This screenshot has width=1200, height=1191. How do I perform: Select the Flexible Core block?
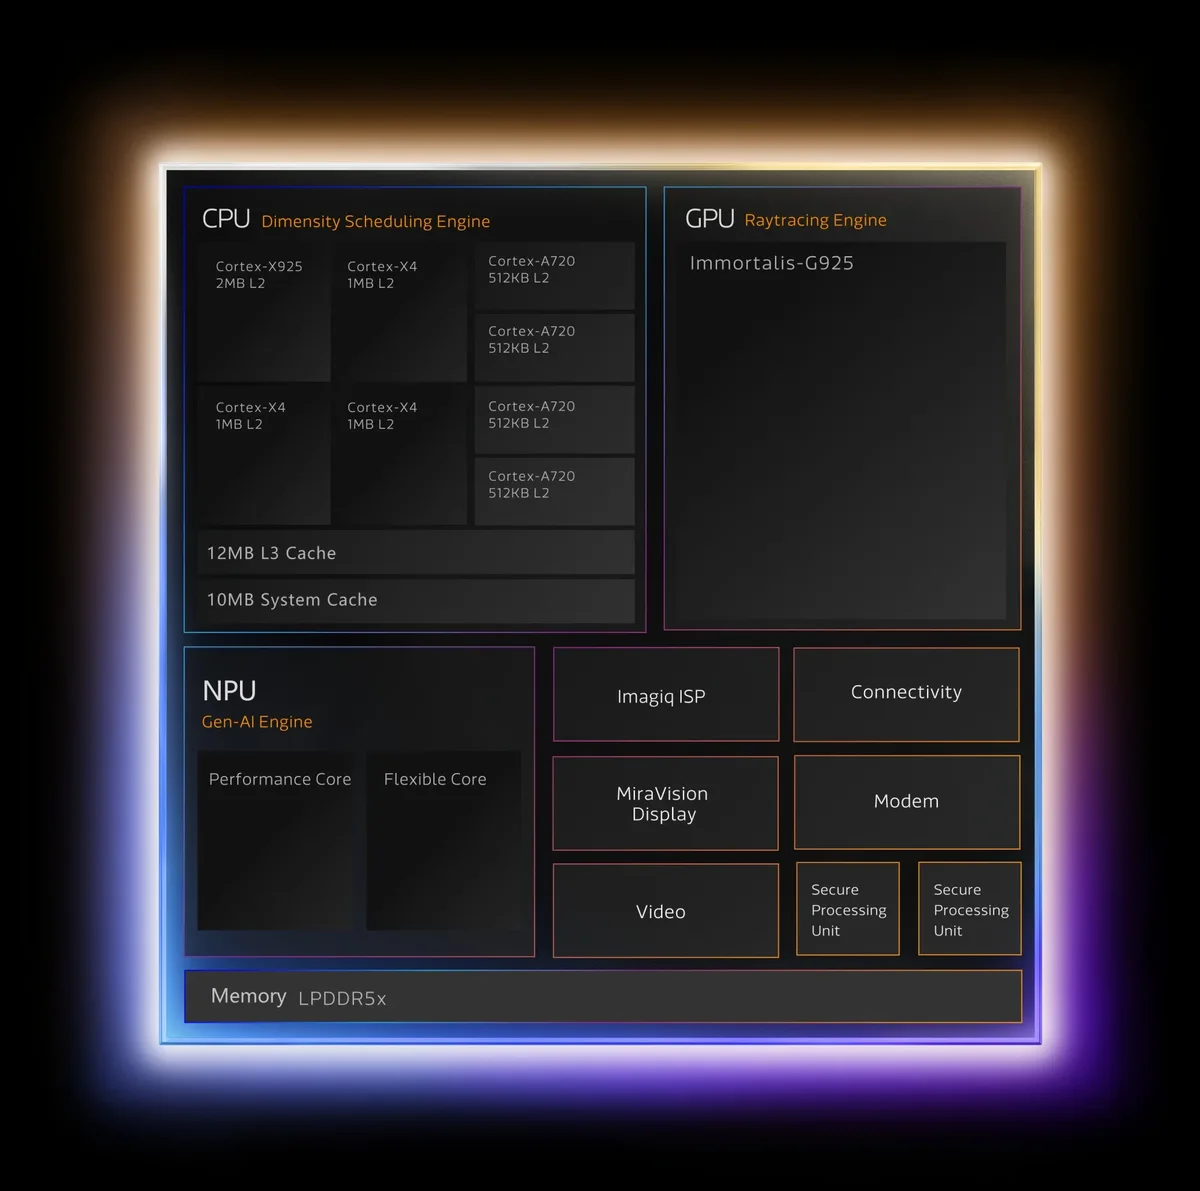443,840
